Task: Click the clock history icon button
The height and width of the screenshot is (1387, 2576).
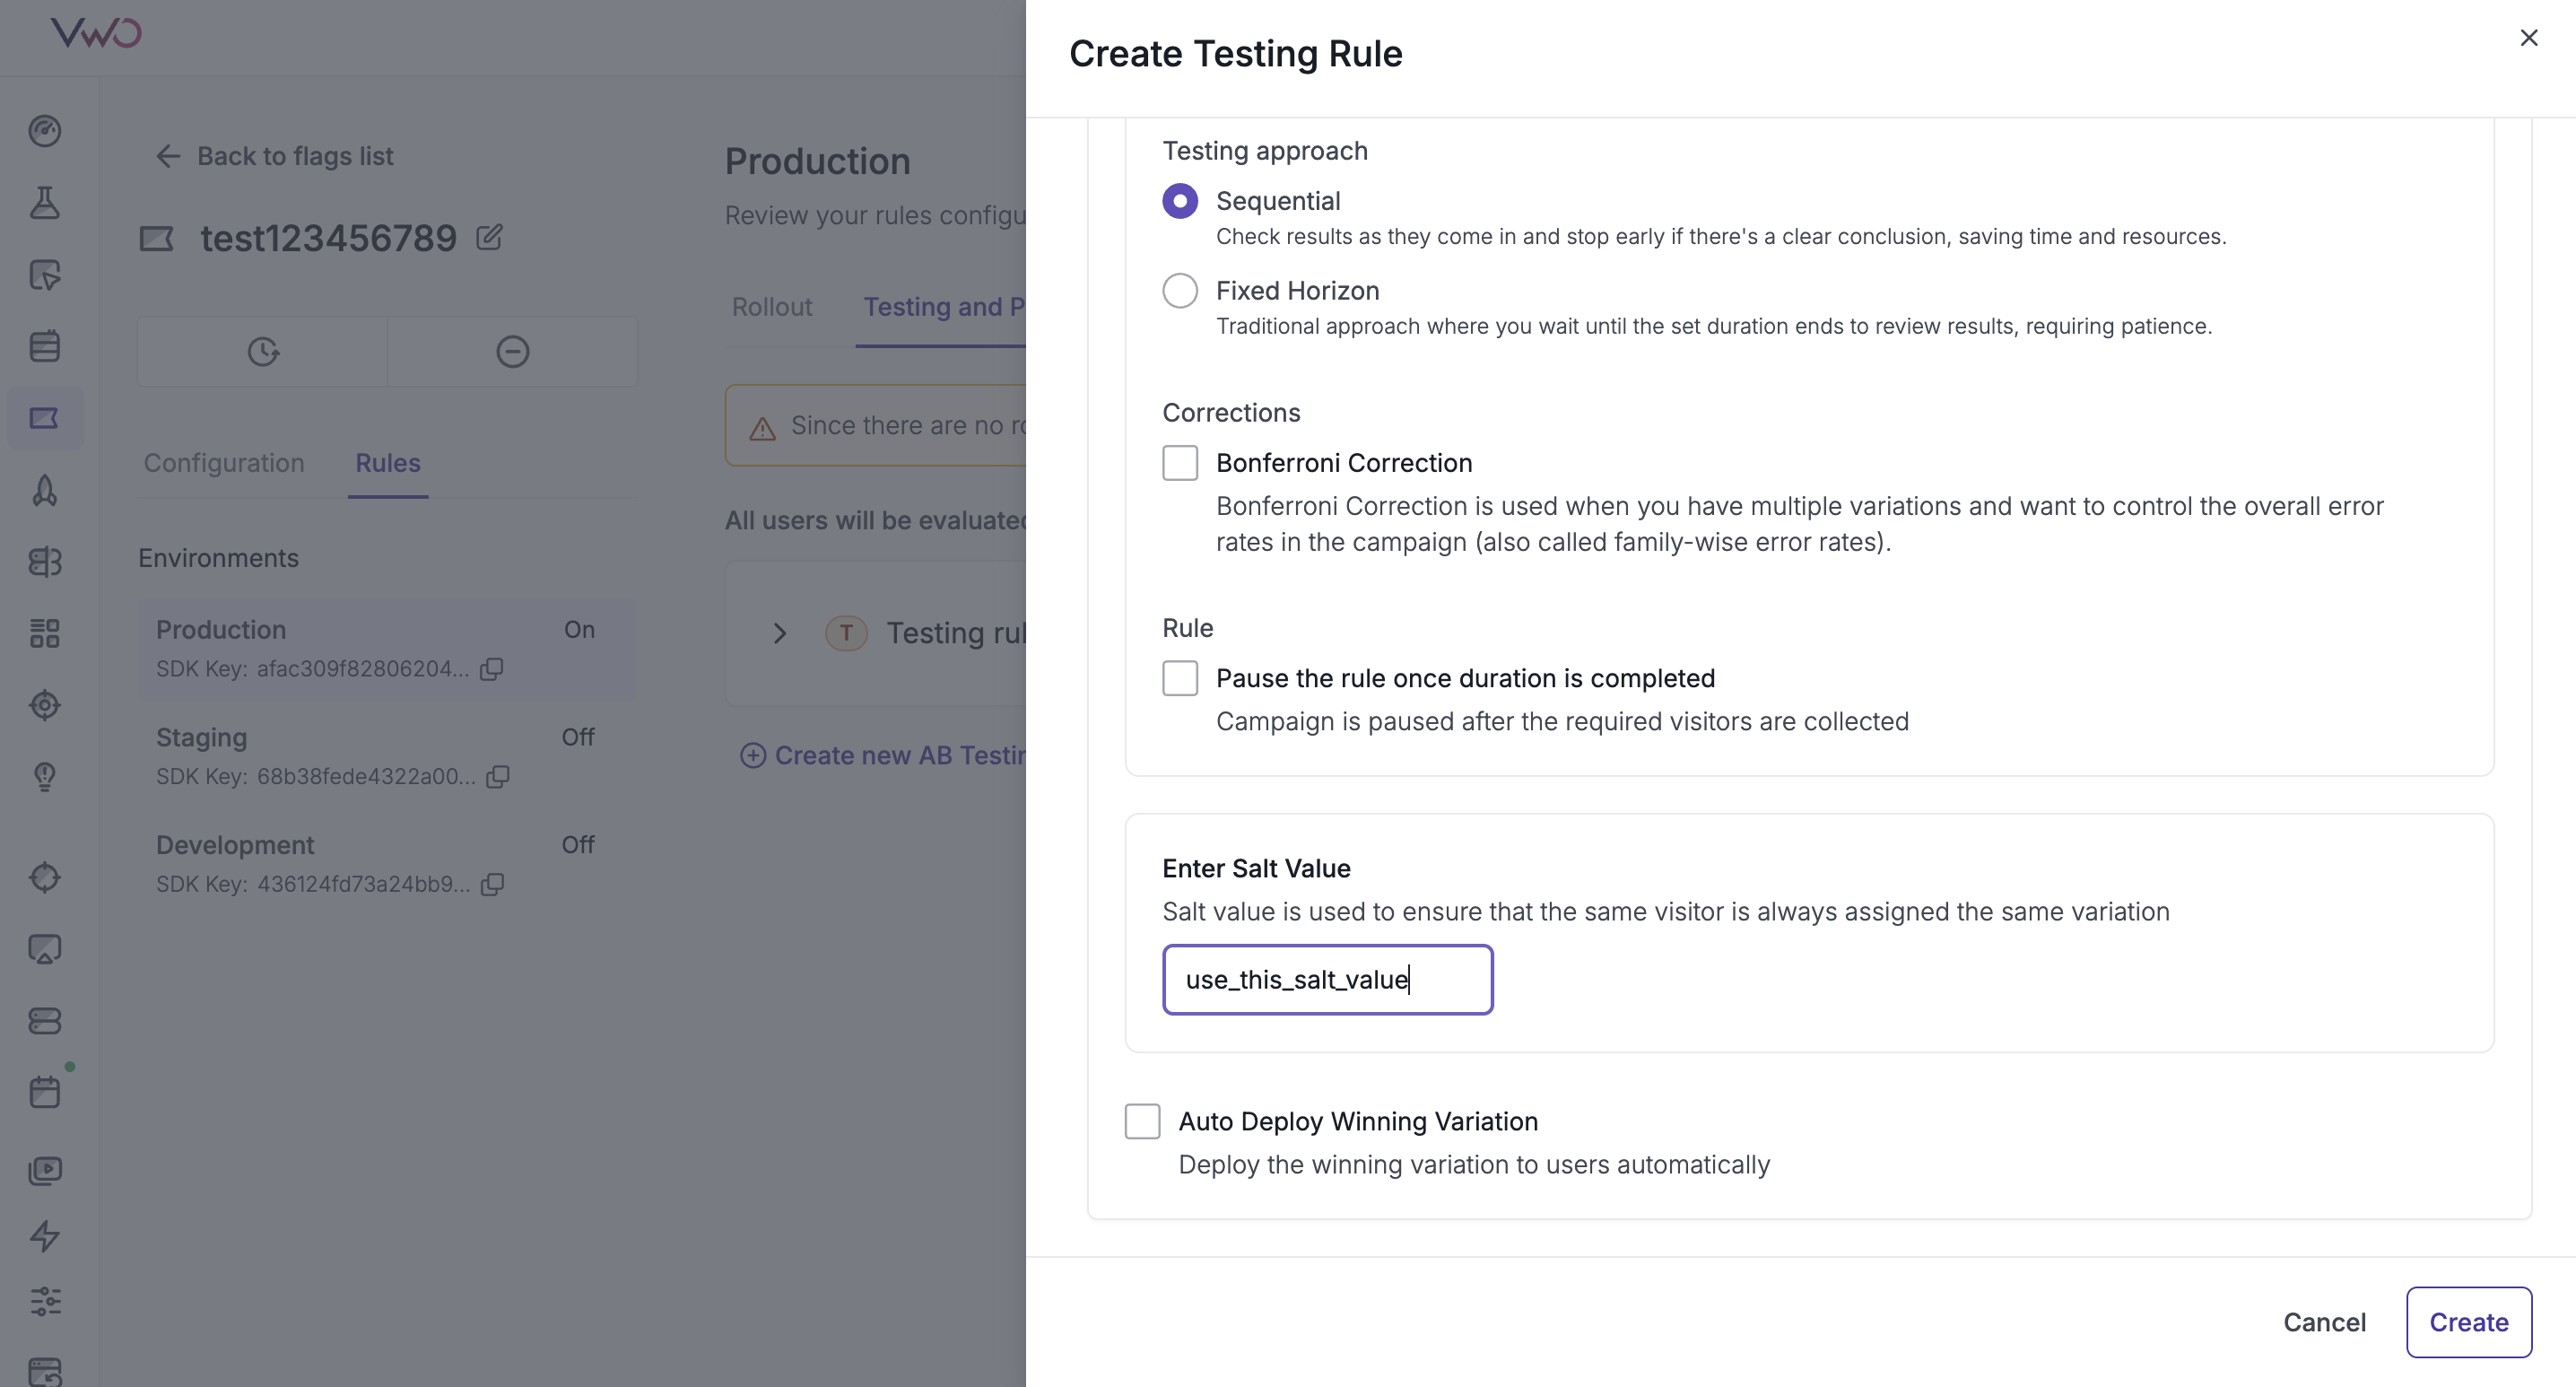Action: 263,352
